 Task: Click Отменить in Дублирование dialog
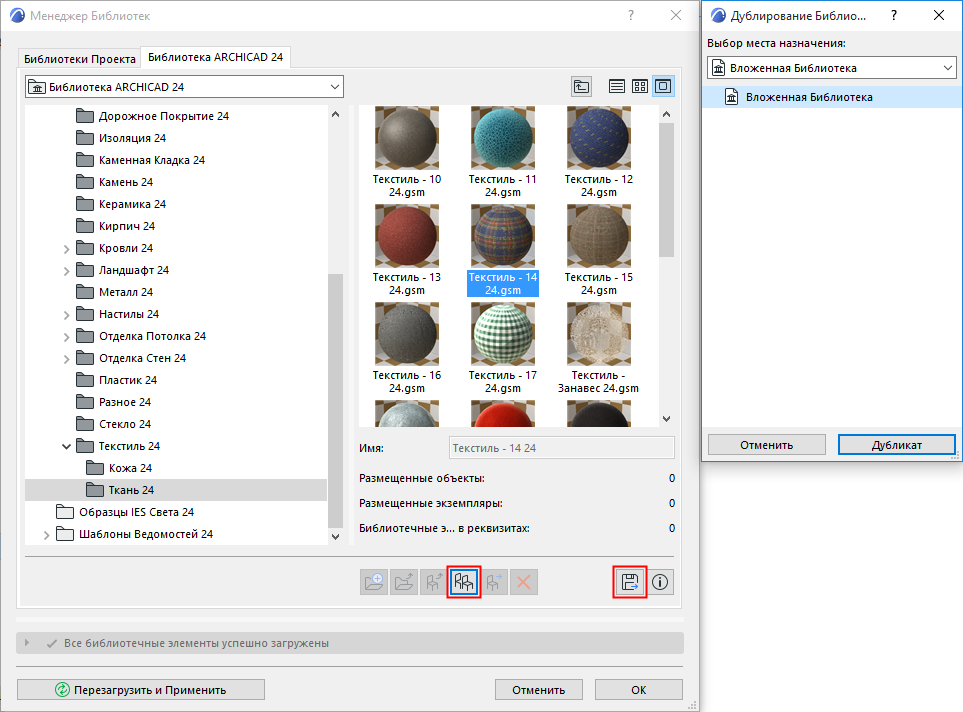tap(766, 445)
